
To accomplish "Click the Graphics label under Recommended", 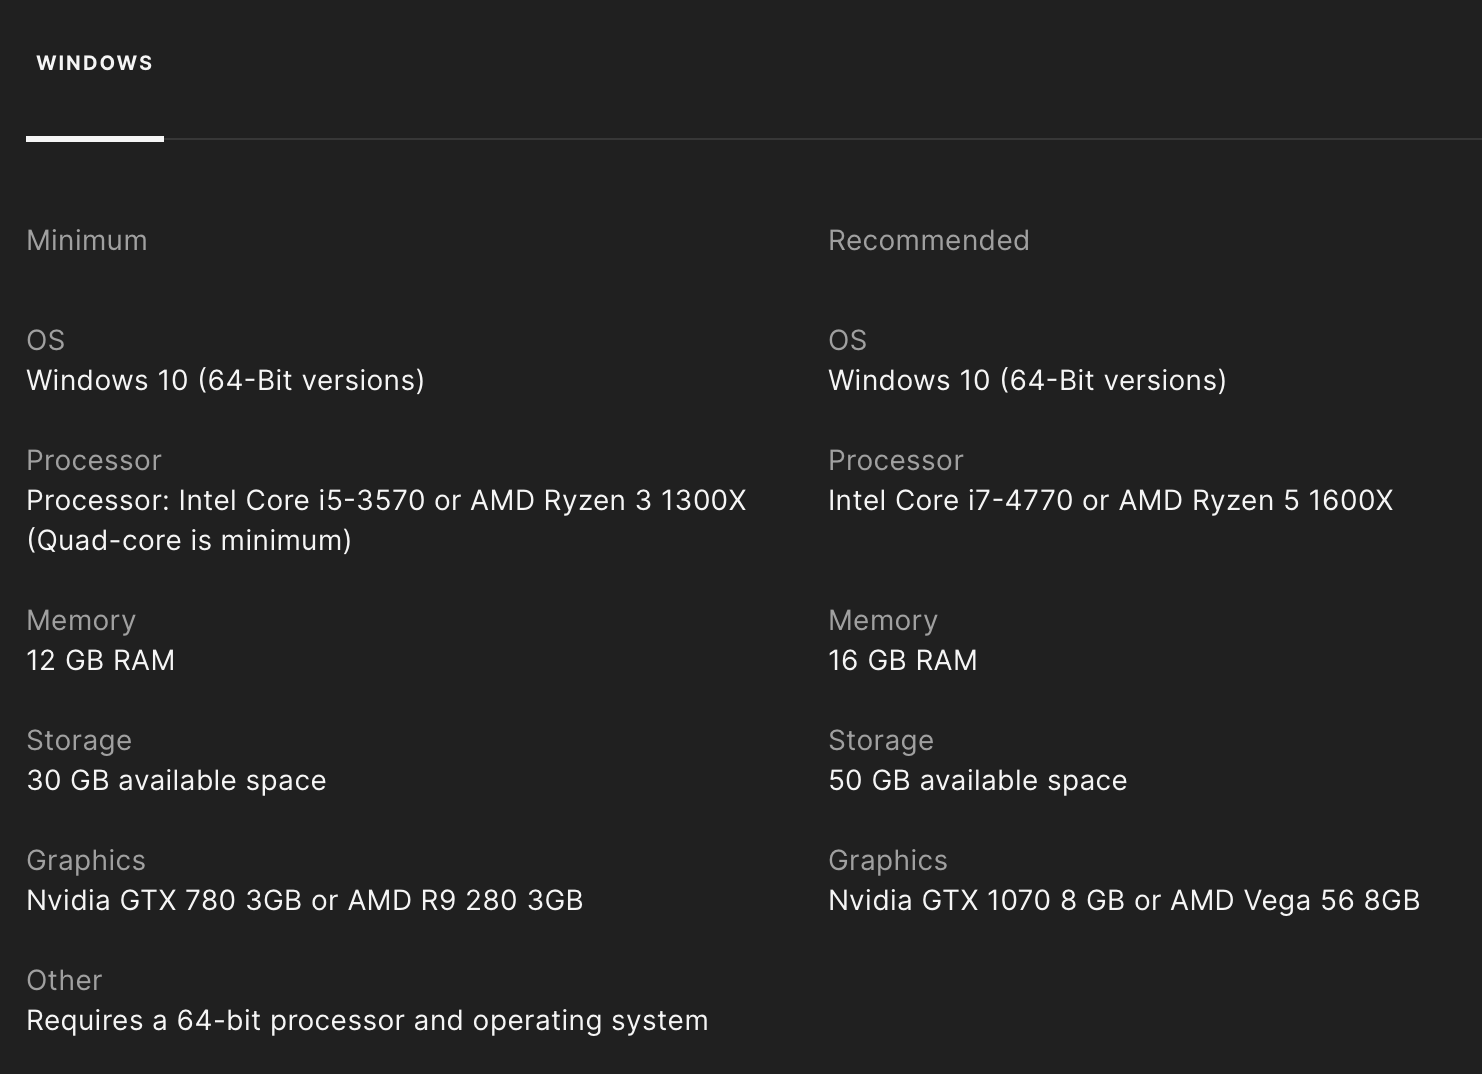I will pyautogui.click(x=887, y=860).
